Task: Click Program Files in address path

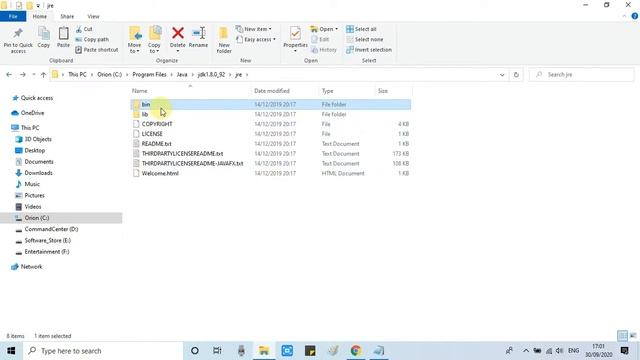Action: [x=149, y=75]
